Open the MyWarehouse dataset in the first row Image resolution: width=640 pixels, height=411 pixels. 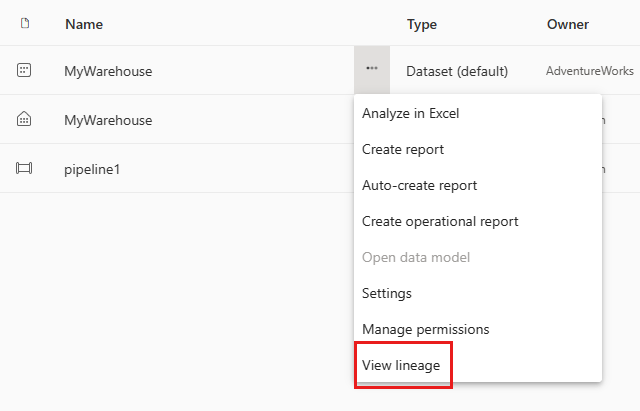108,71
